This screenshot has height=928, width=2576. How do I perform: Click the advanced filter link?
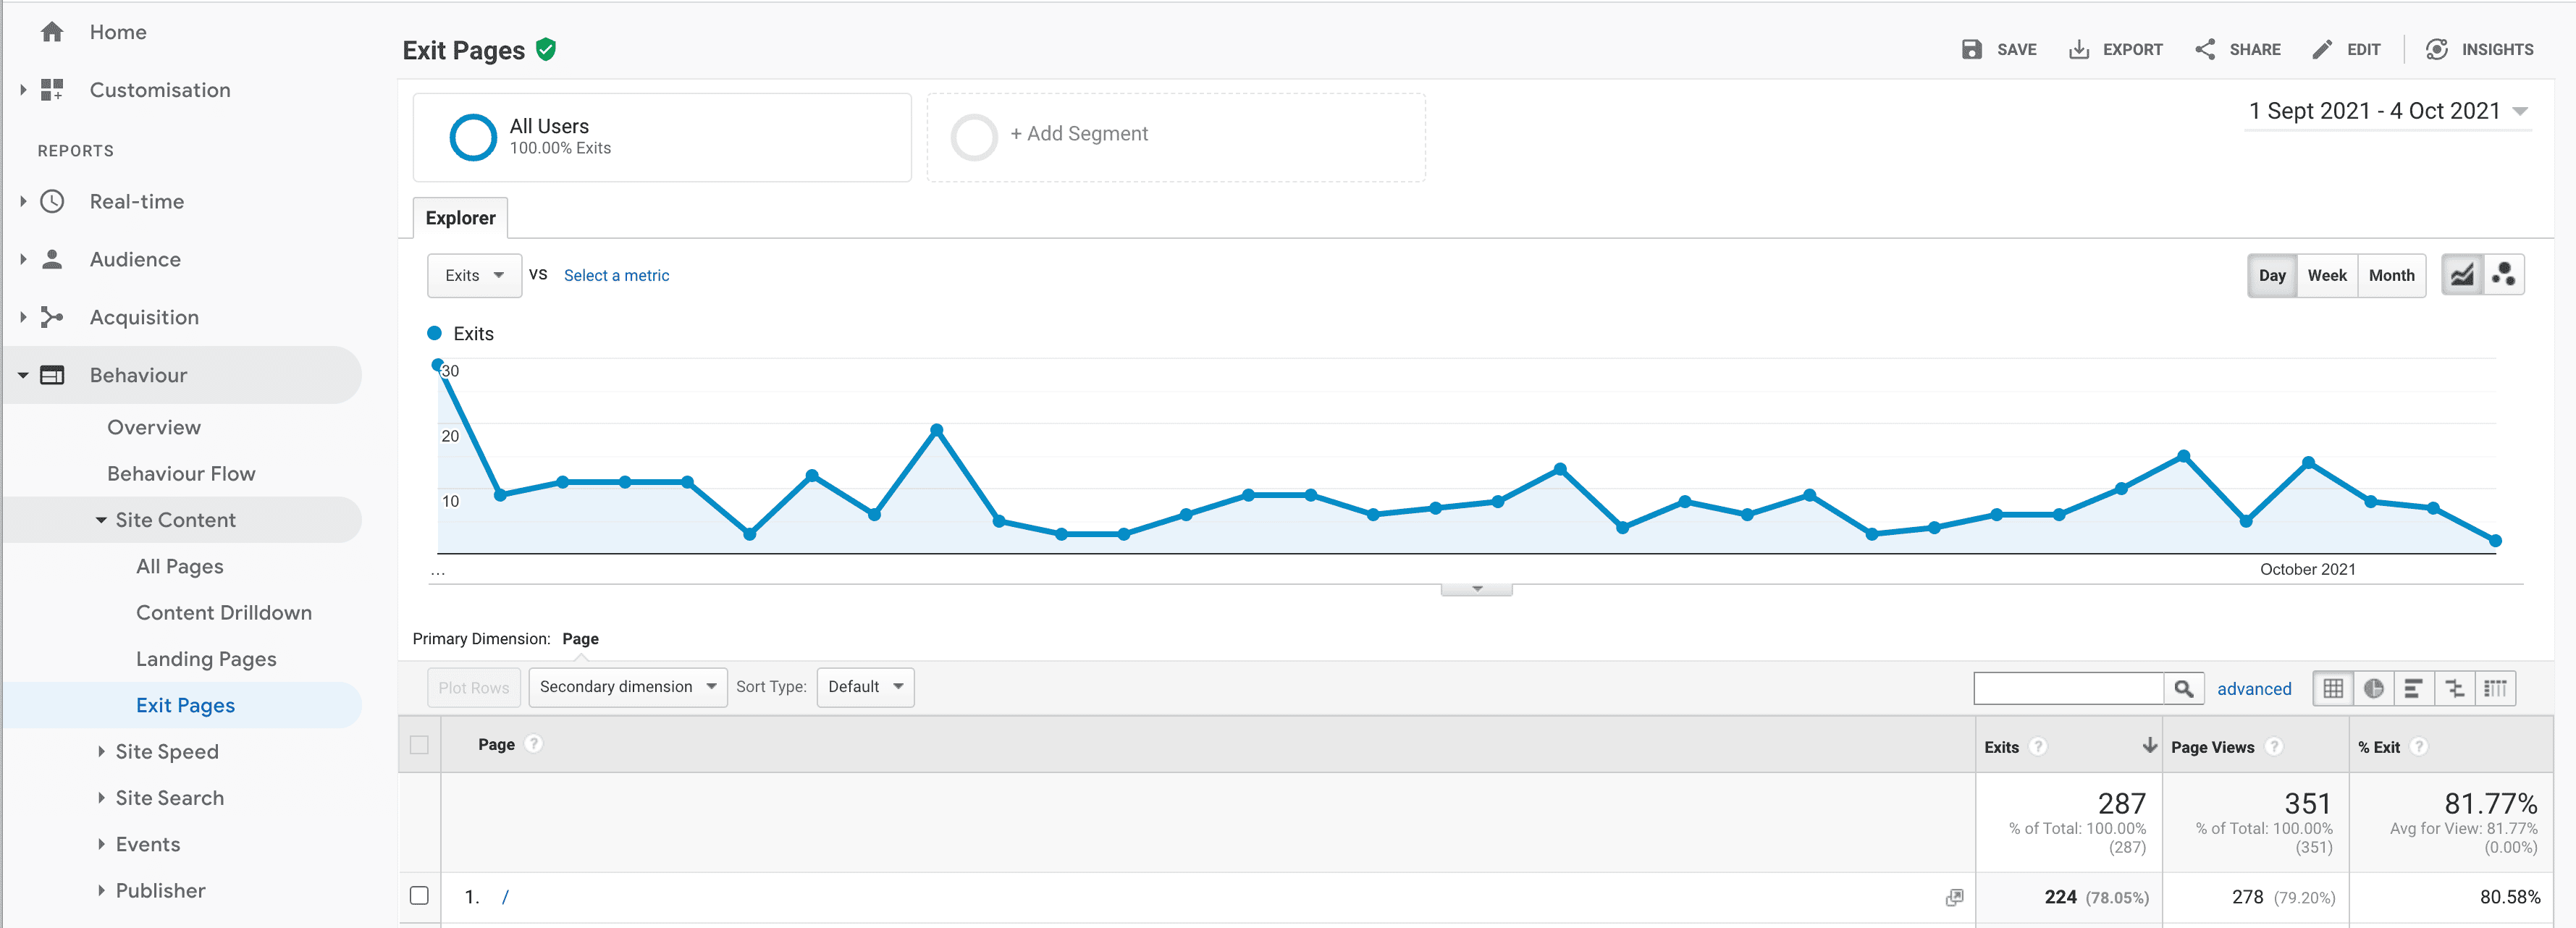pos(2253,689)
